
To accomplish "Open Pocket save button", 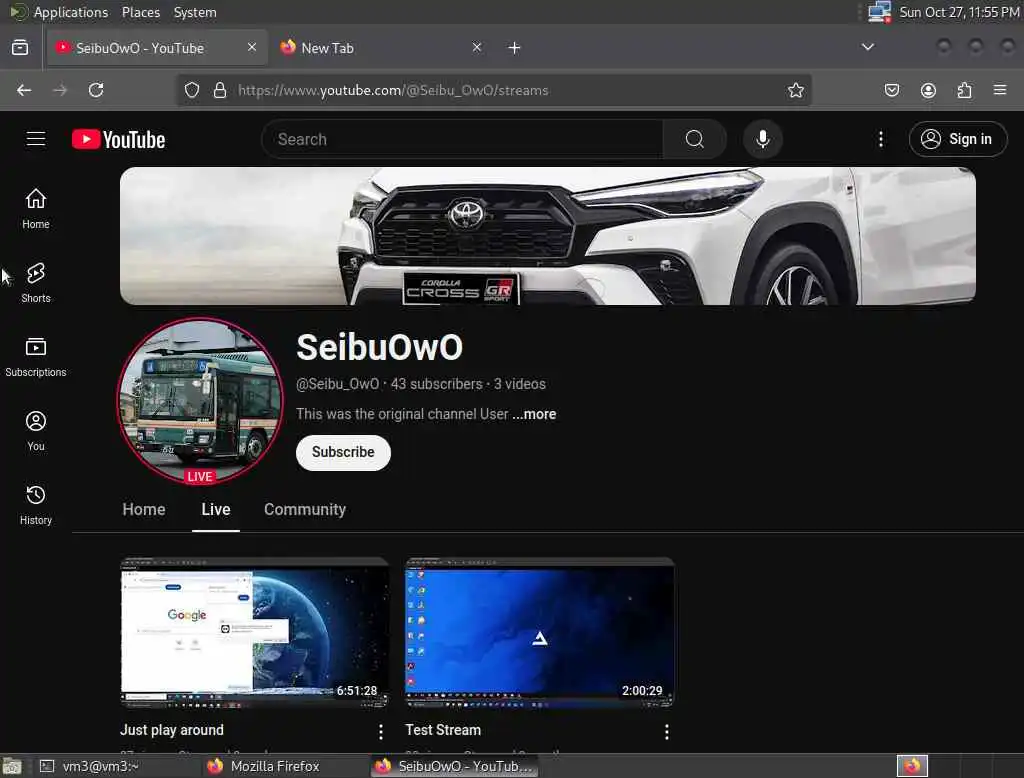I will (x=891, y=90).
